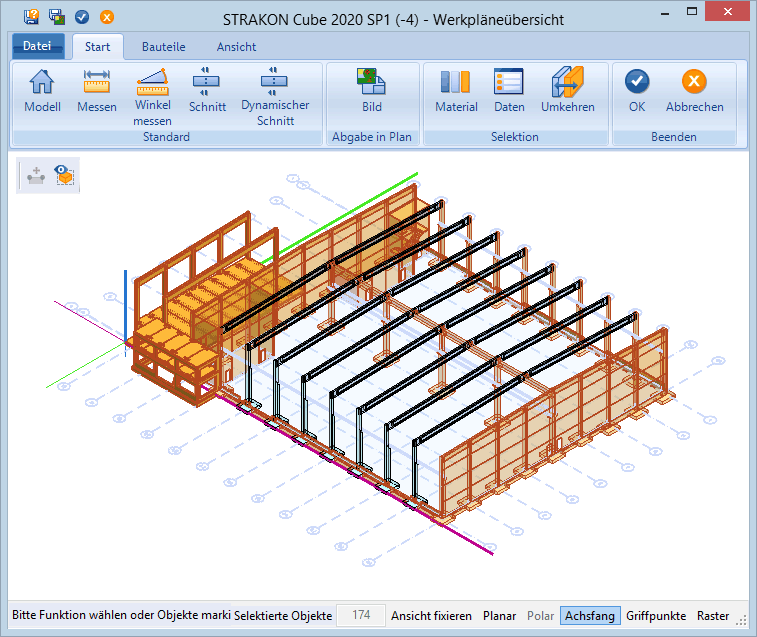Enable Planar mode in status bar
Viewport: 757px width, 637px height.
[500, 616]
